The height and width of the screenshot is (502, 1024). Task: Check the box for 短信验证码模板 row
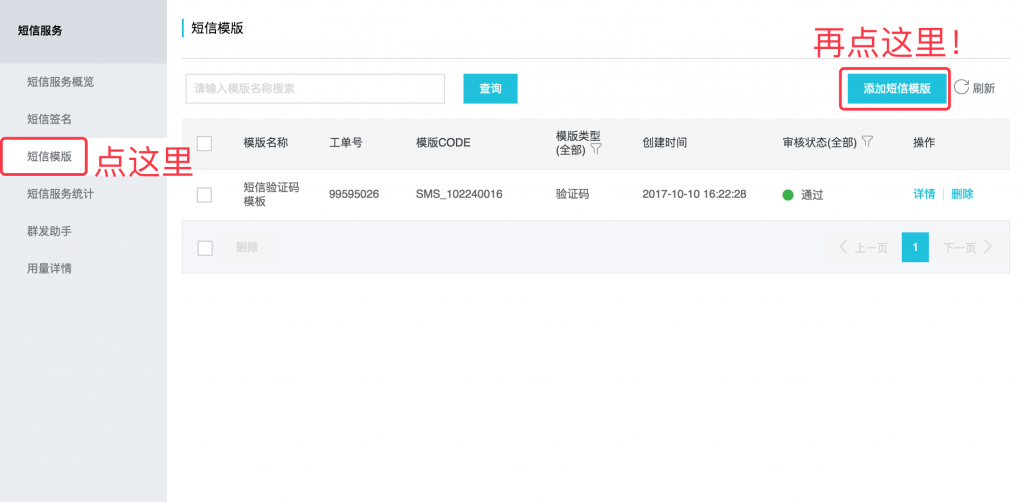tap(205, 194)
